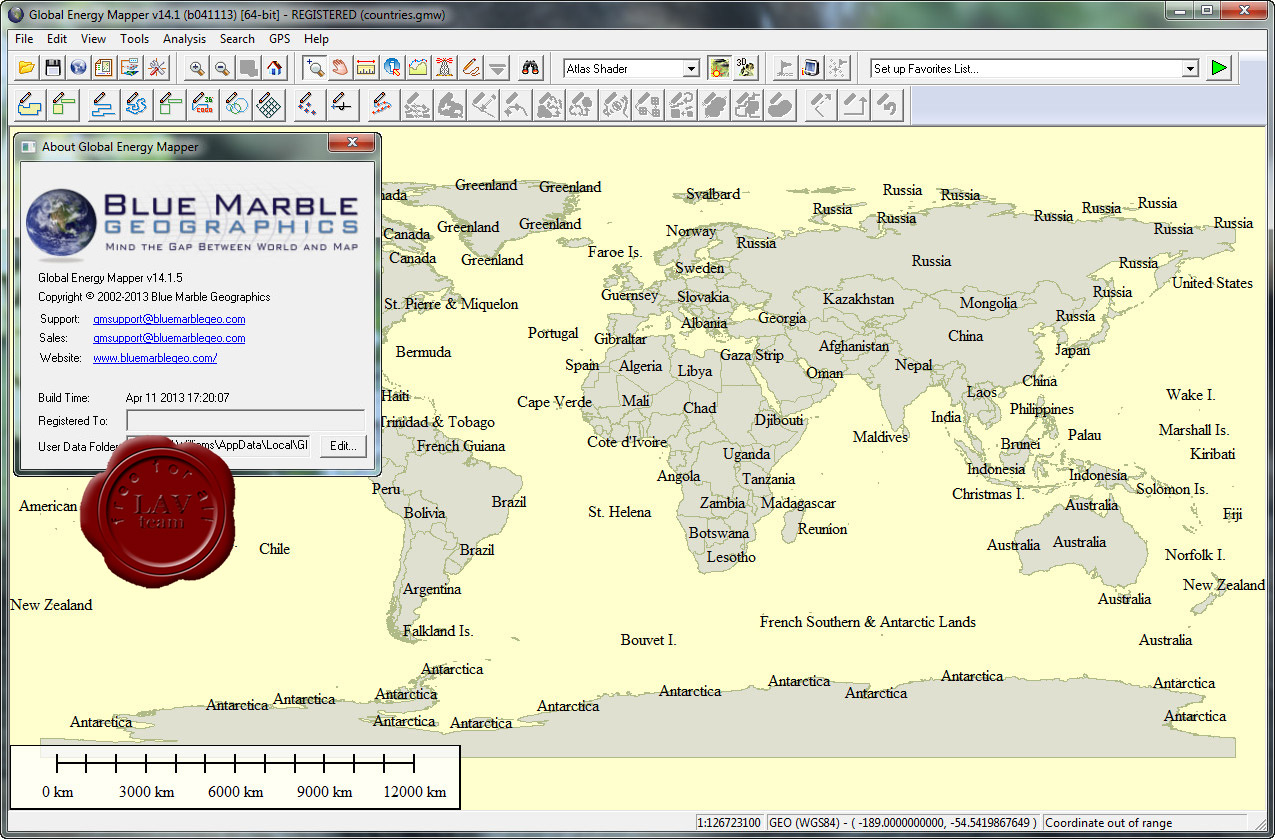Open the File menu
The image size is (1275, 839).
click(x=25, y=39)
